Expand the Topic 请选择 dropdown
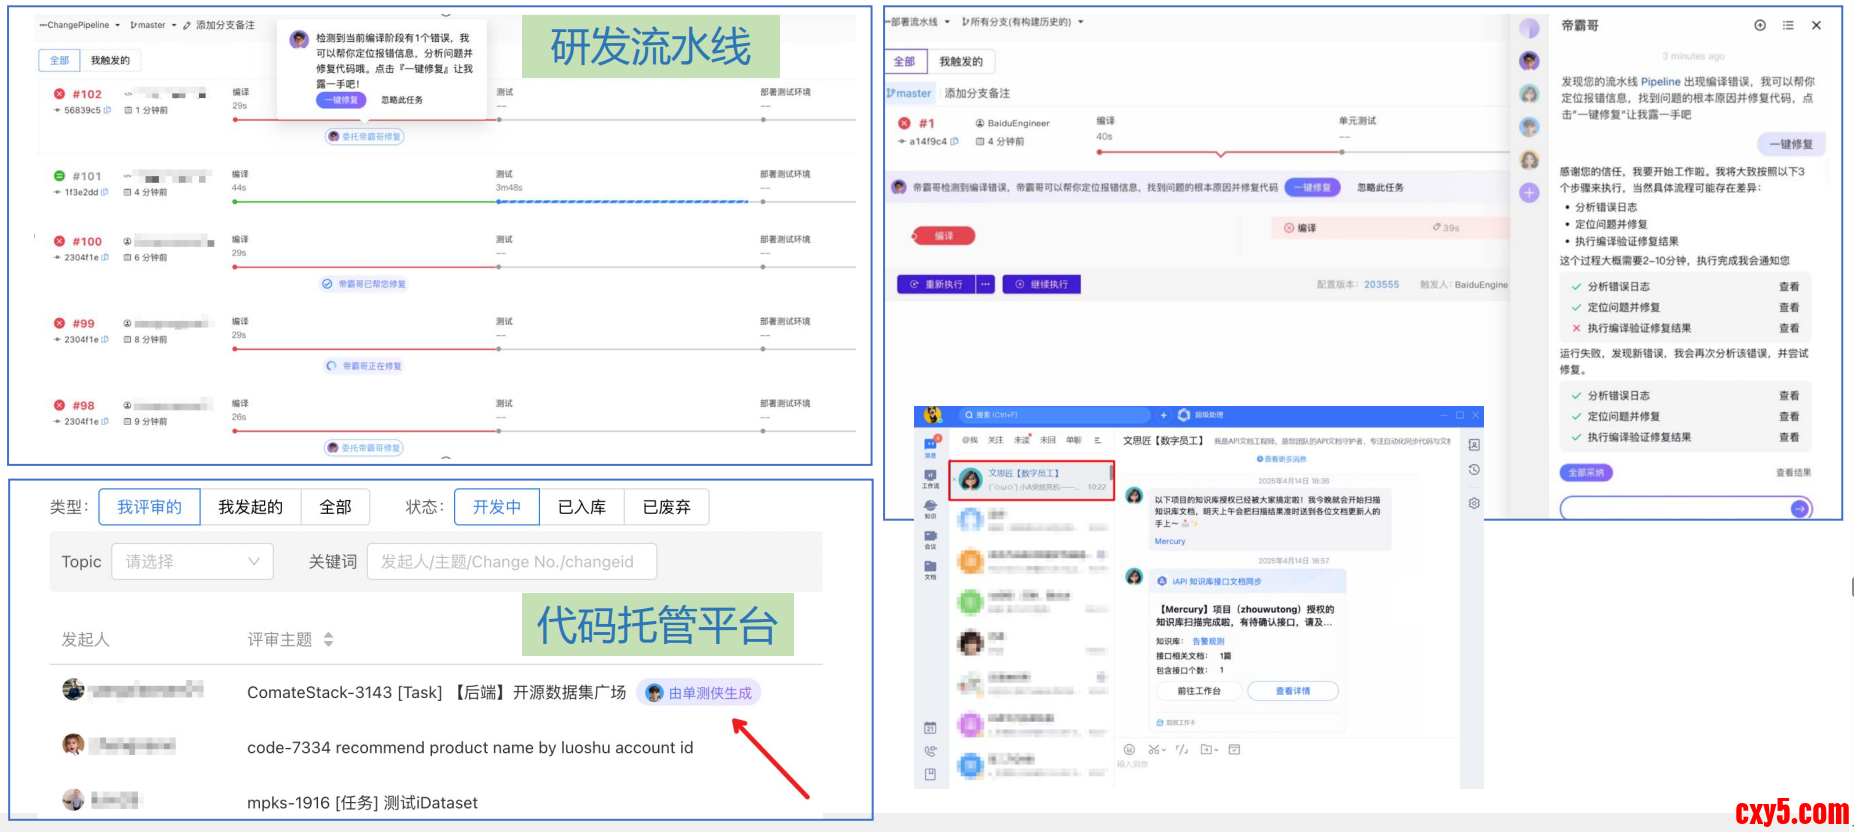 [x=192, y=562]
